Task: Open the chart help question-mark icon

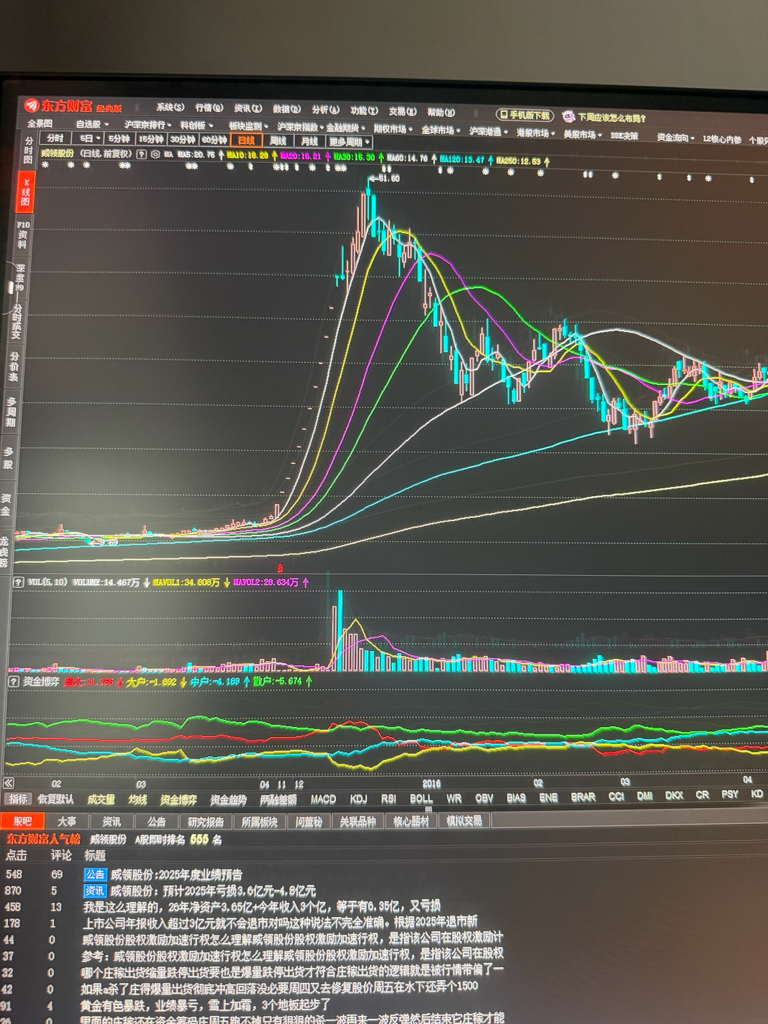Action: tap(142, 154)
